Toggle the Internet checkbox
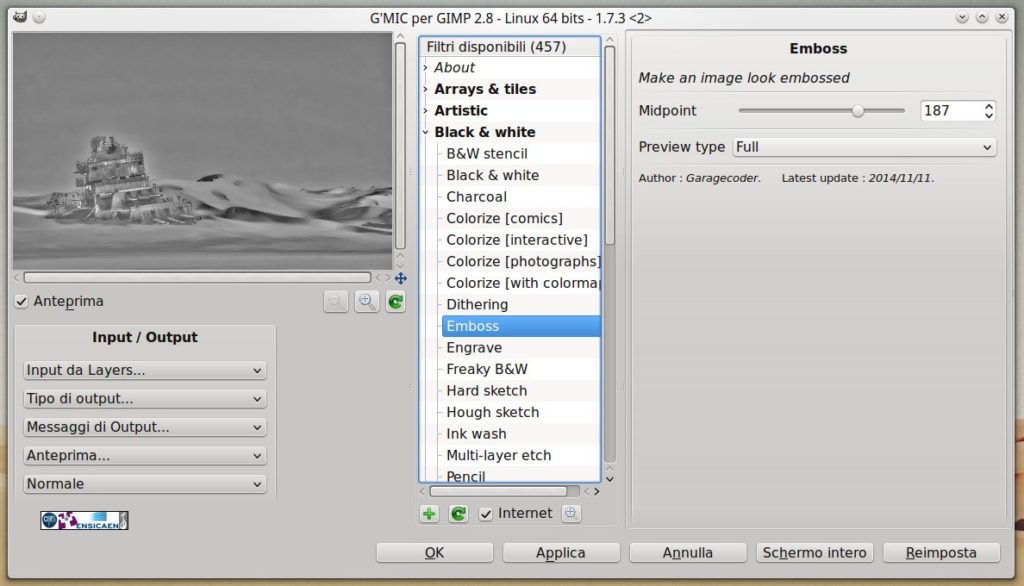 (485, 514)
